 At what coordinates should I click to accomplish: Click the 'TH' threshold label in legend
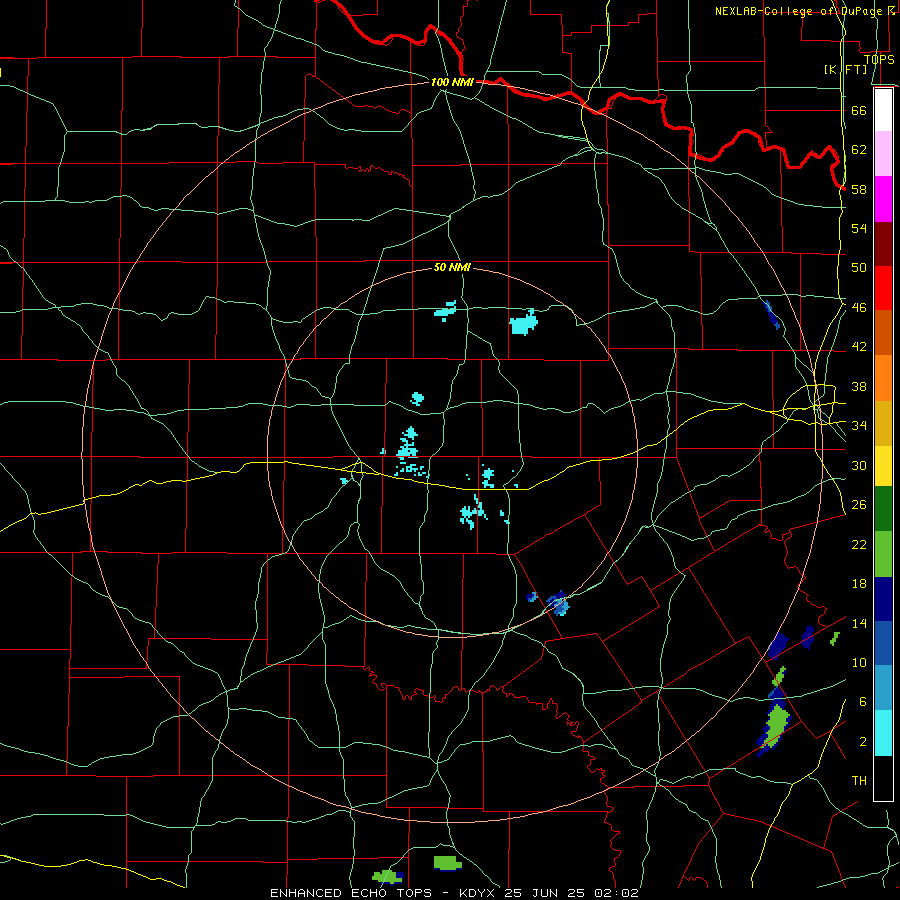859,781
